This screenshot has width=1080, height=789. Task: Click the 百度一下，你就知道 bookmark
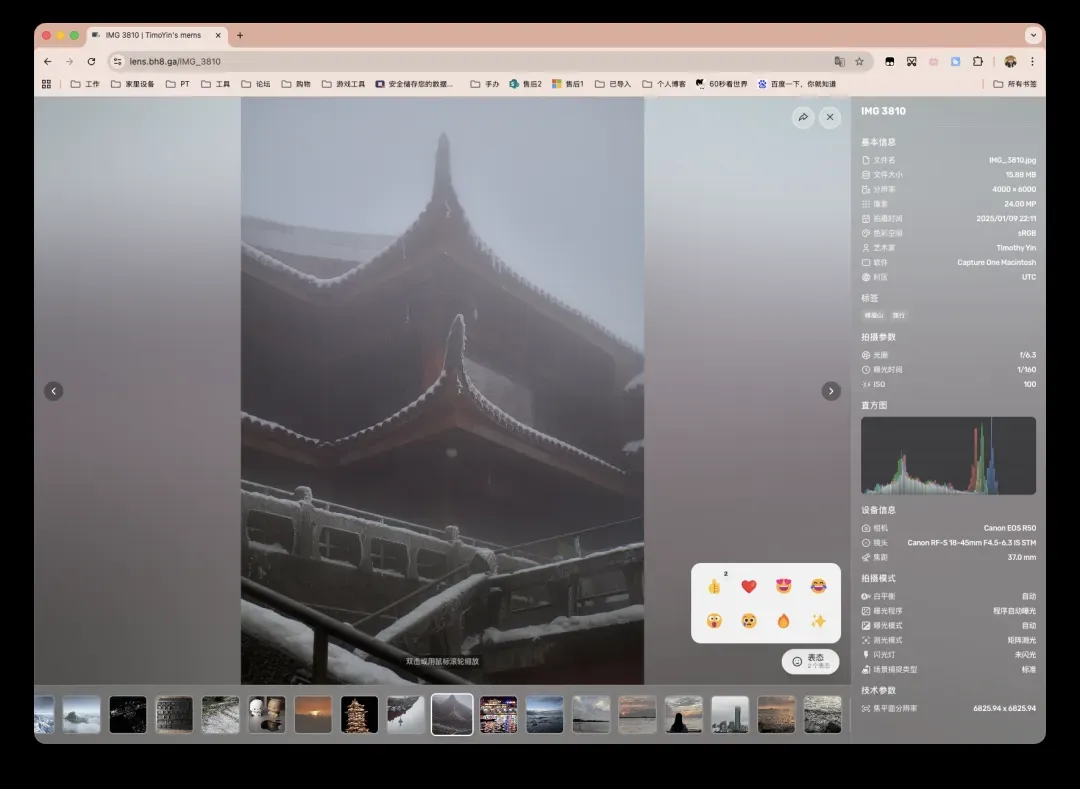pos(796,84)
